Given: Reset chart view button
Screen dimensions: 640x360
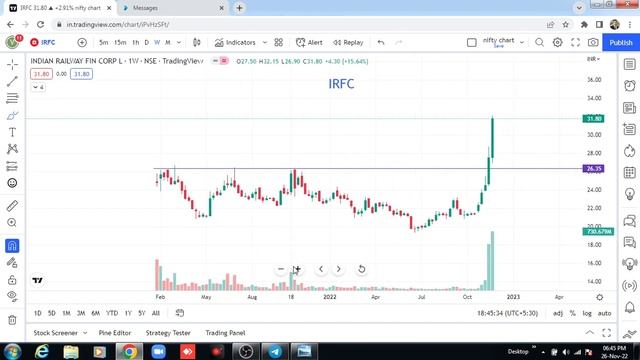Looking at the screenshot, I should pyautogui.click(x=361, y=269).
